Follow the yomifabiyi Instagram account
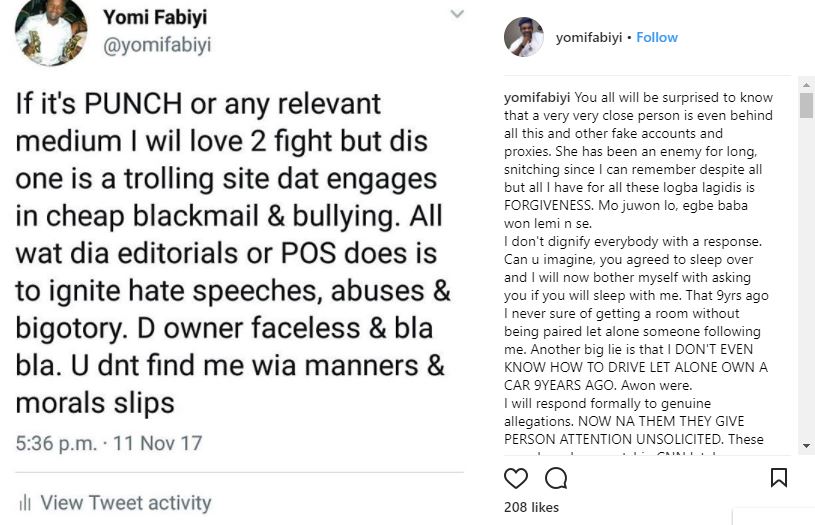The image size is (815, 525). click(x=657, y=37)
